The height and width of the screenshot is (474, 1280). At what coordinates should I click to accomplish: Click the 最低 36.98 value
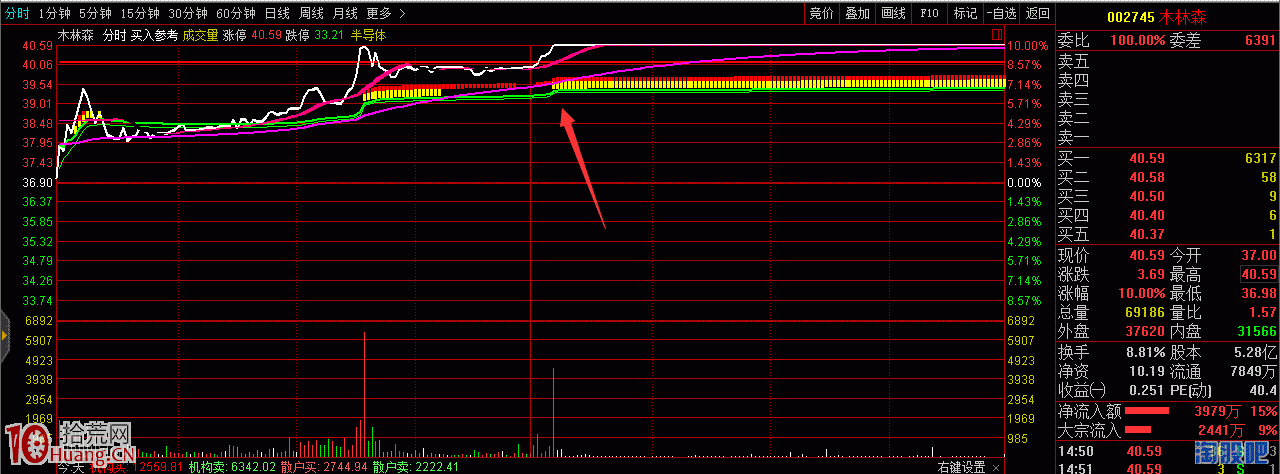pyautogui.click(x=1259, y=294)
